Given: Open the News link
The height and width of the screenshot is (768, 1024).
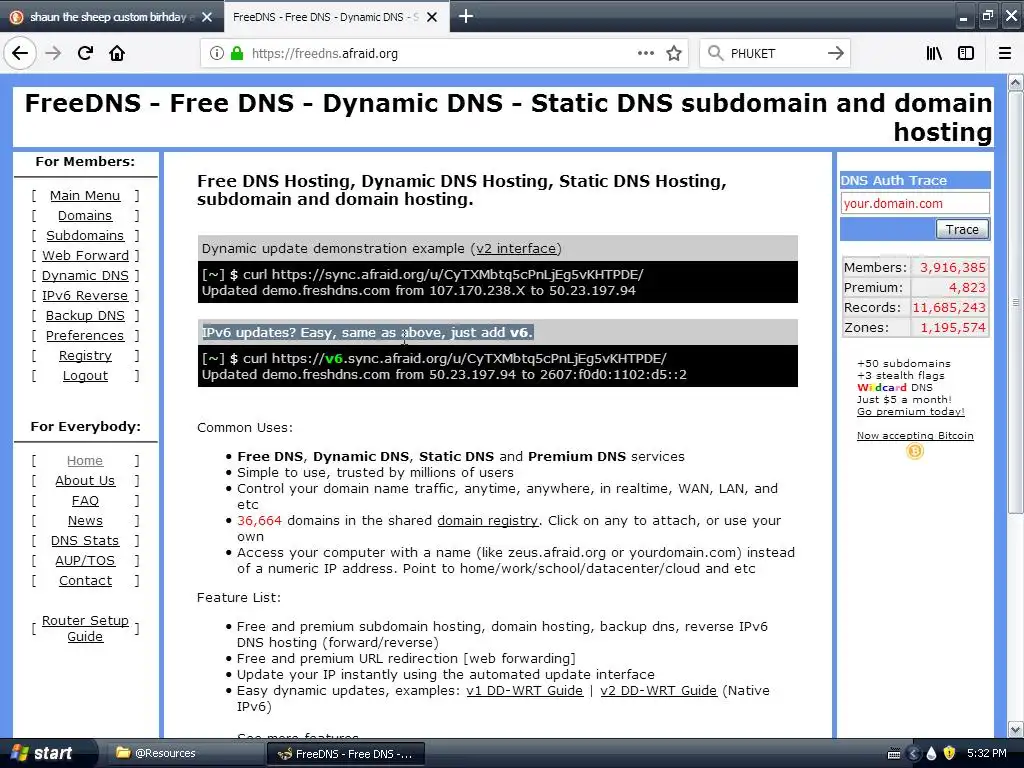Looking at the screenshot, I should click(85, 520).
